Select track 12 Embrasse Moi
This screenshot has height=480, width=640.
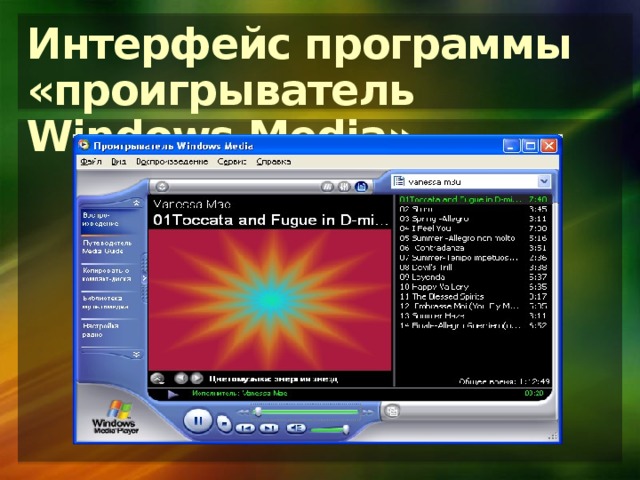click(x=473, y=306)
